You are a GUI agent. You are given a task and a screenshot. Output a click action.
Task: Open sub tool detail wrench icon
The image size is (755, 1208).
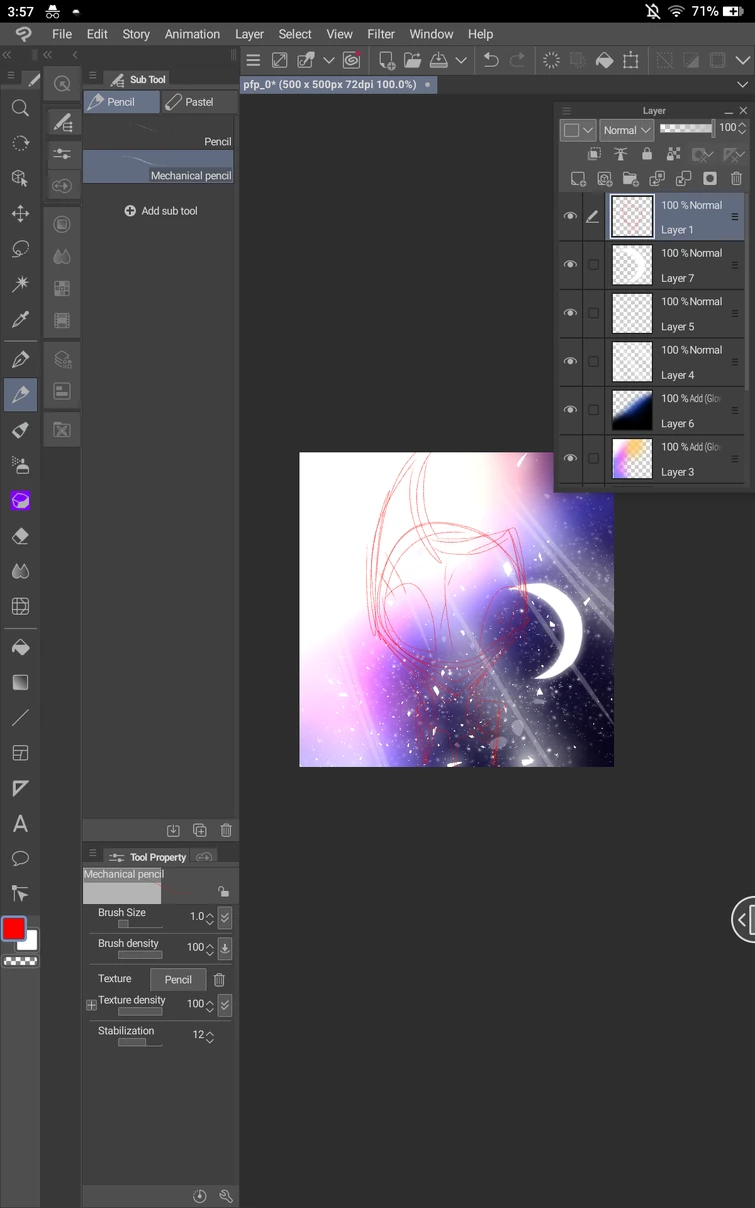point(226,1196)
